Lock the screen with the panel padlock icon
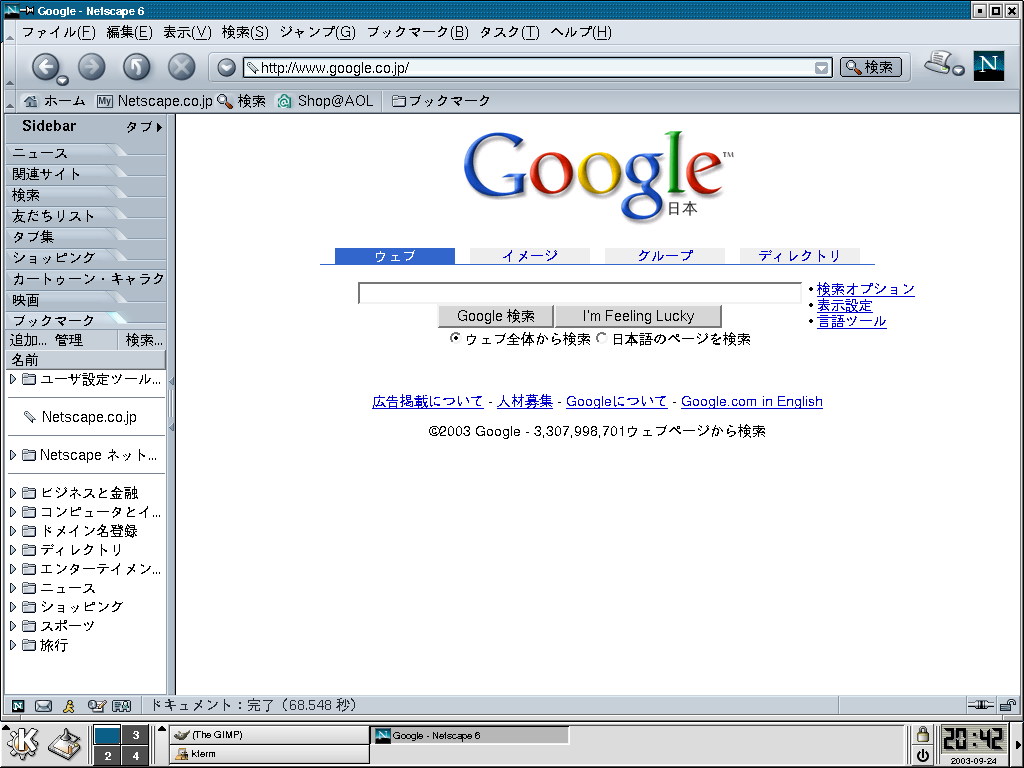This screenshot has width=1024, height=768. click(923, 735)
